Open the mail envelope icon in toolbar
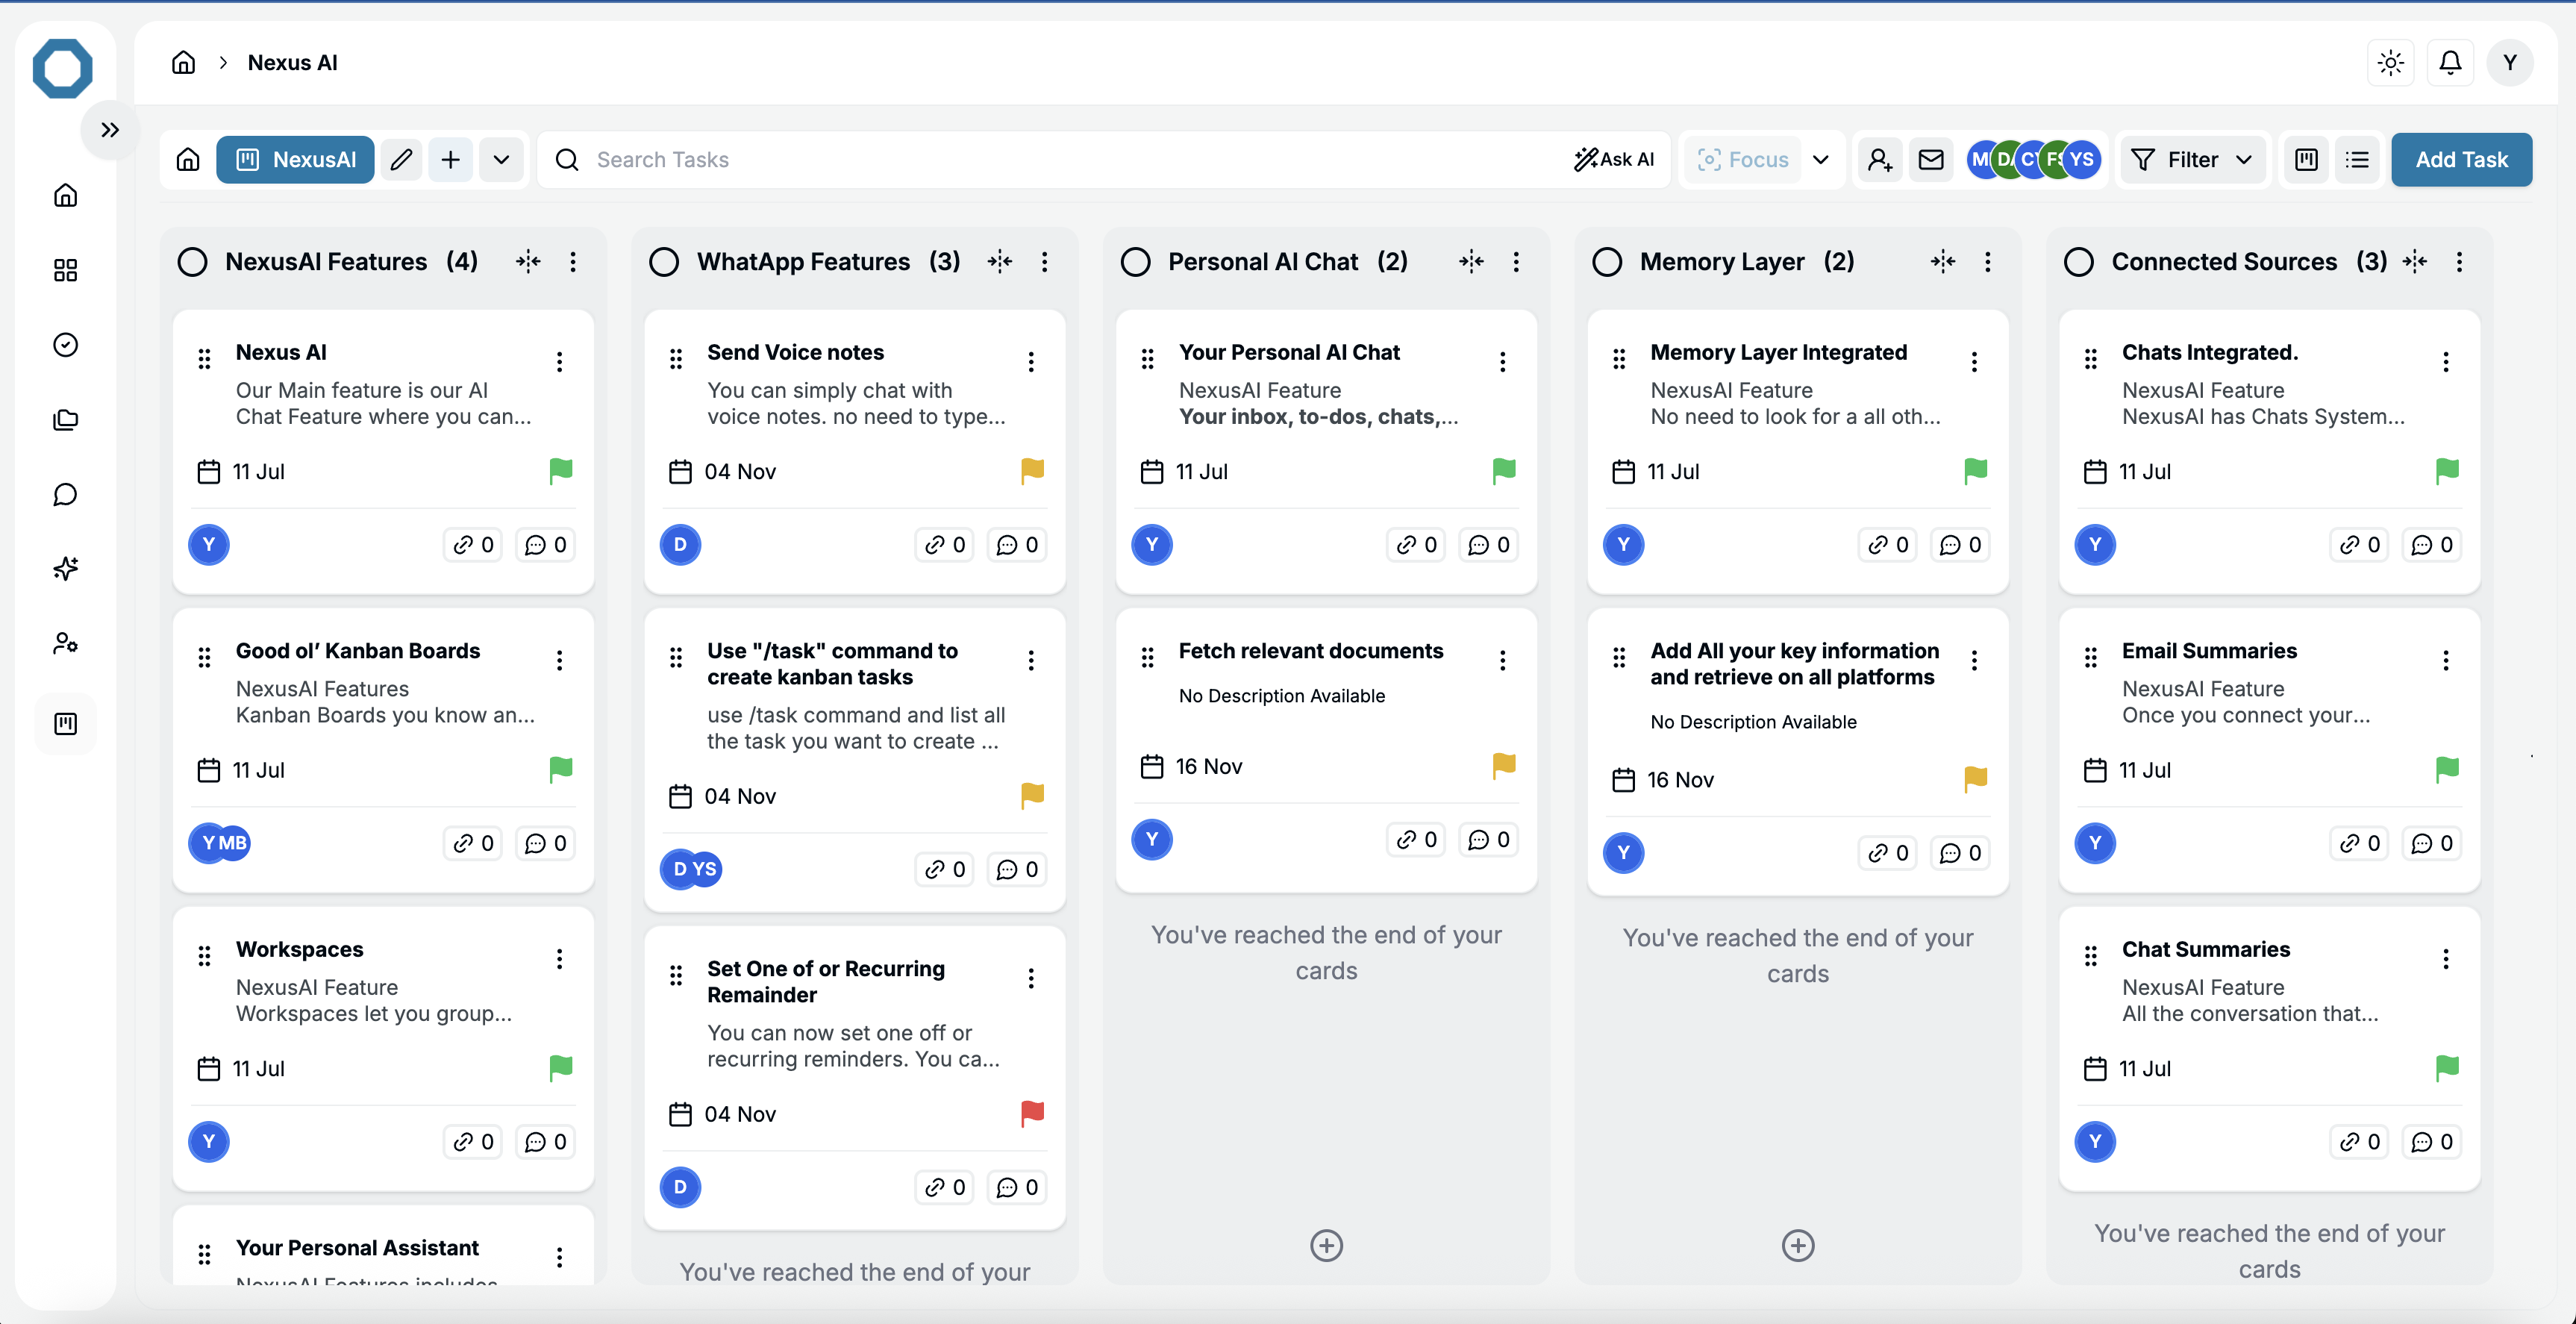The width and height of the screenshot is (2576, 1324). [1931, 160]
